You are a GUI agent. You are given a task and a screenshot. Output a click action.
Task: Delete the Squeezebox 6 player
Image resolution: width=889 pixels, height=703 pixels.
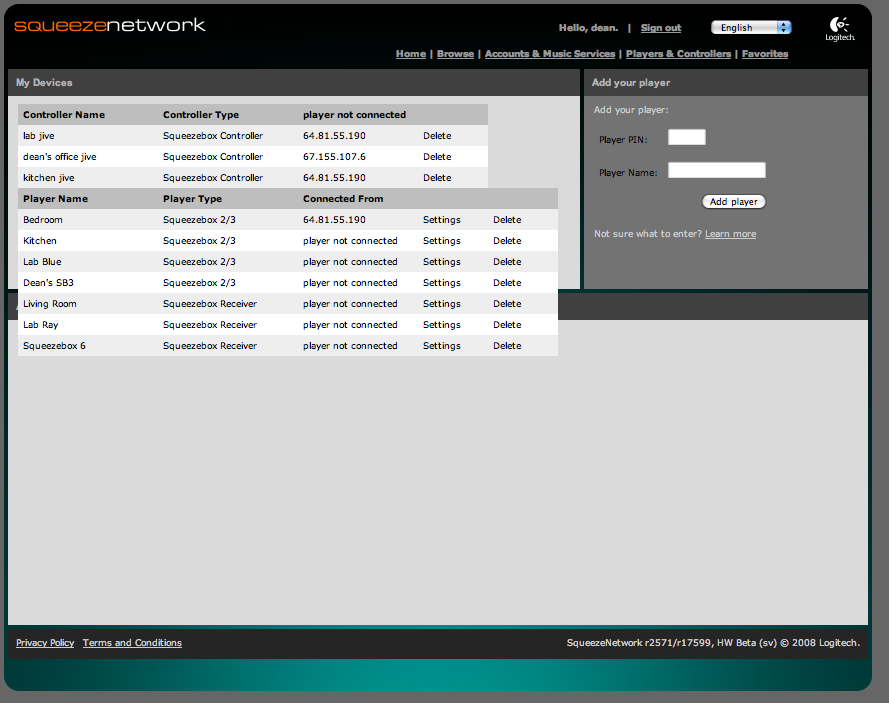pyautogui.click(x=507, y=346)
